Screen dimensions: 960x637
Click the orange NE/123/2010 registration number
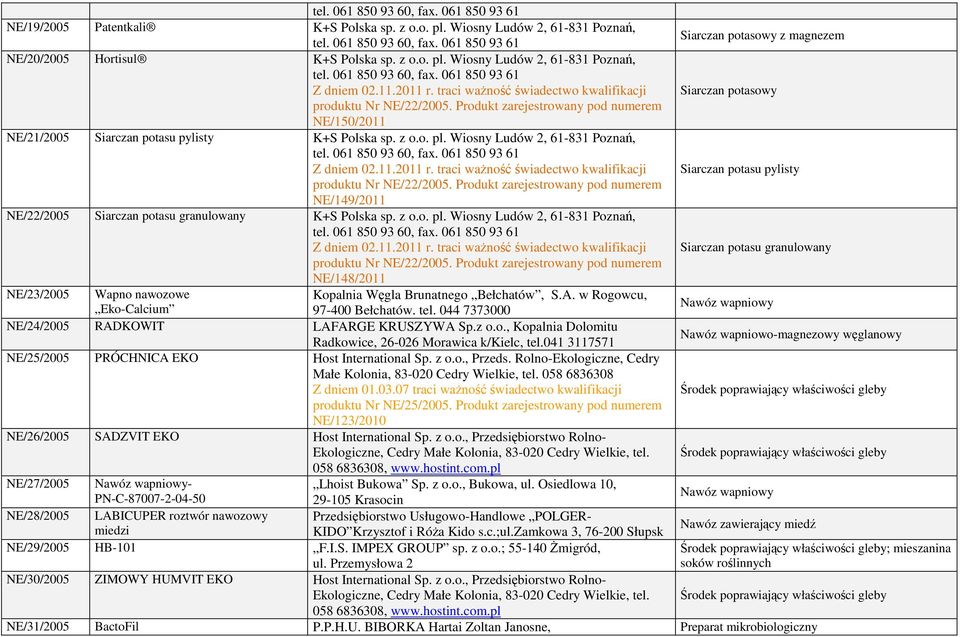point(349,421)
